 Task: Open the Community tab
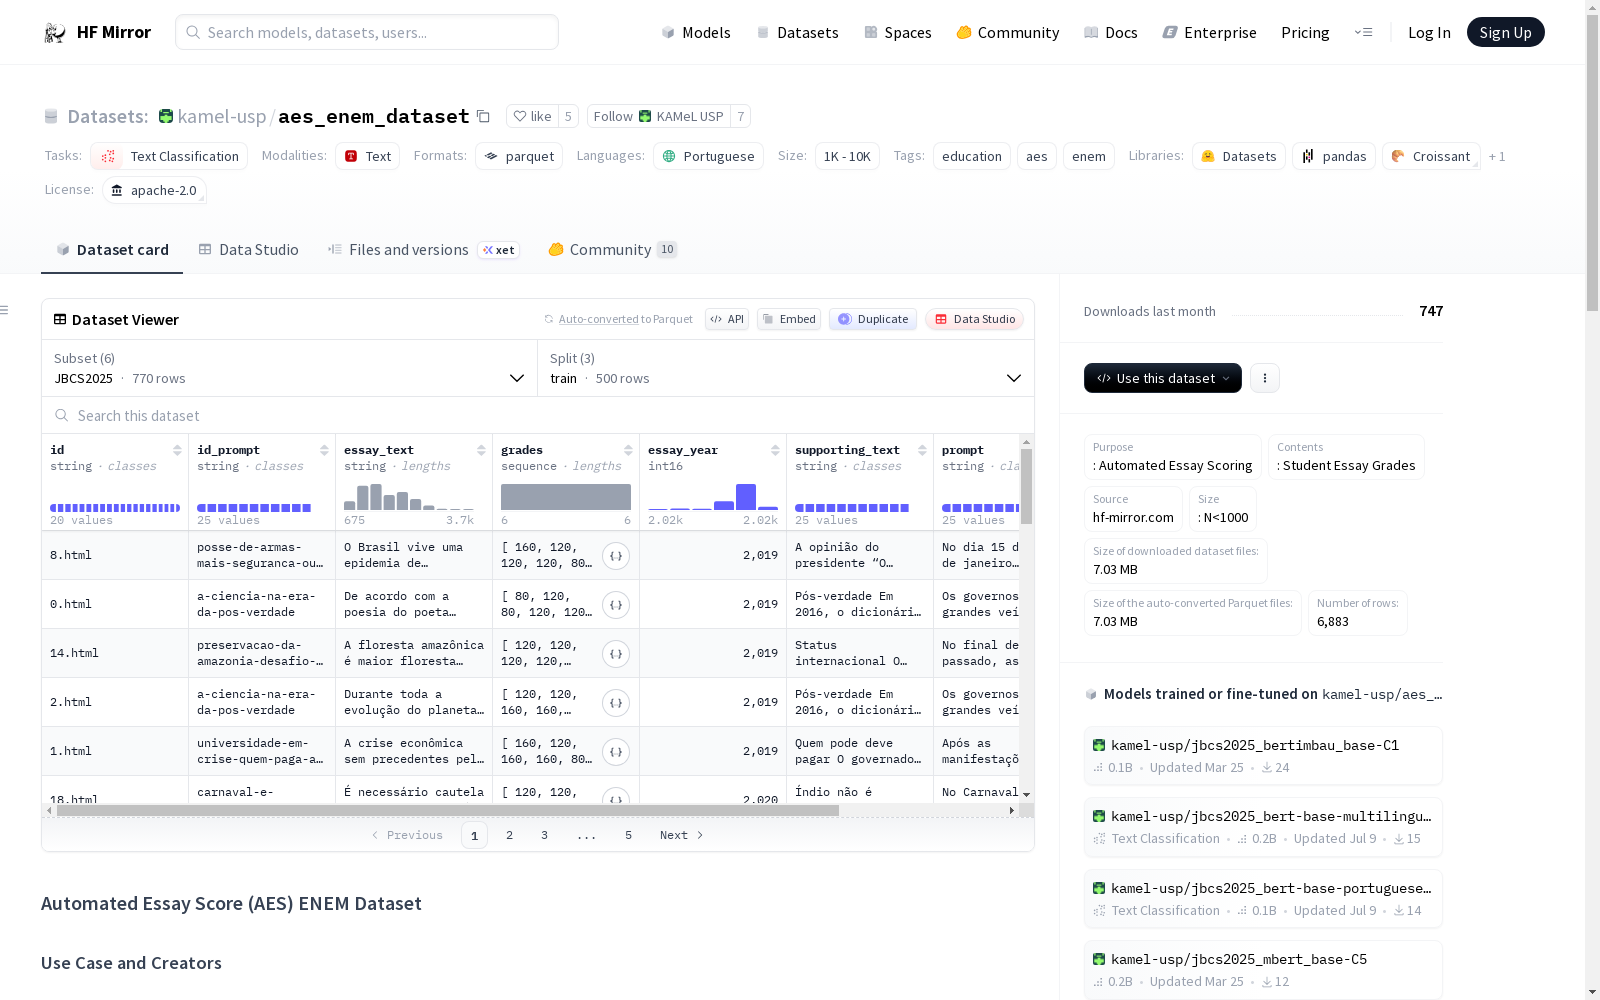(x=612, y=250)
